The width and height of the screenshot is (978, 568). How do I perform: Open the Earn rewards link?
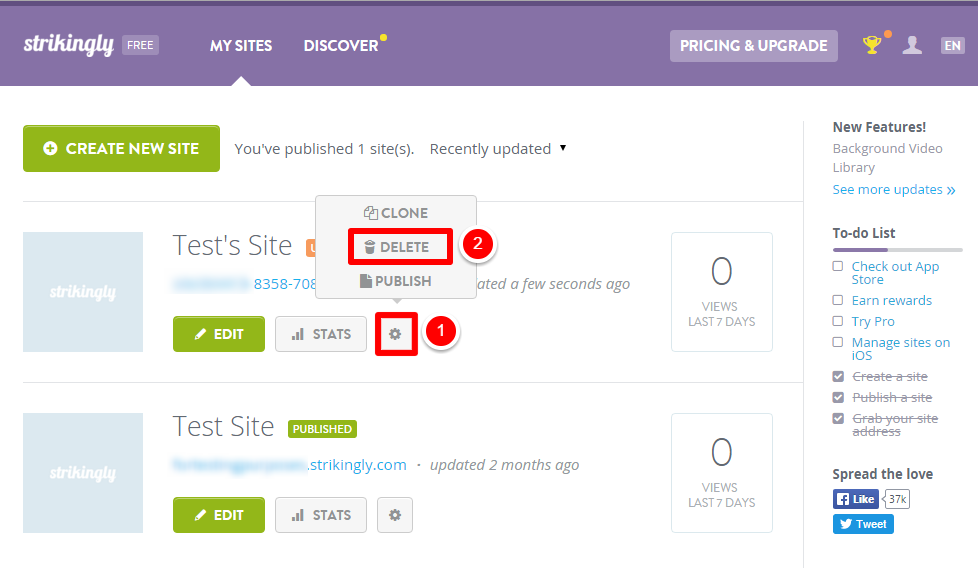(891, 301)
